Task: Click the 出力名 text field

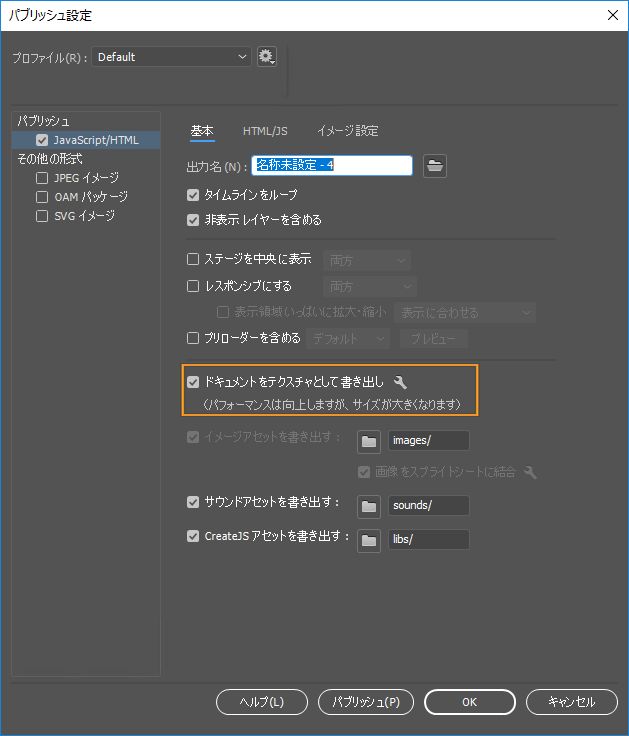Action: click(332, 166)
